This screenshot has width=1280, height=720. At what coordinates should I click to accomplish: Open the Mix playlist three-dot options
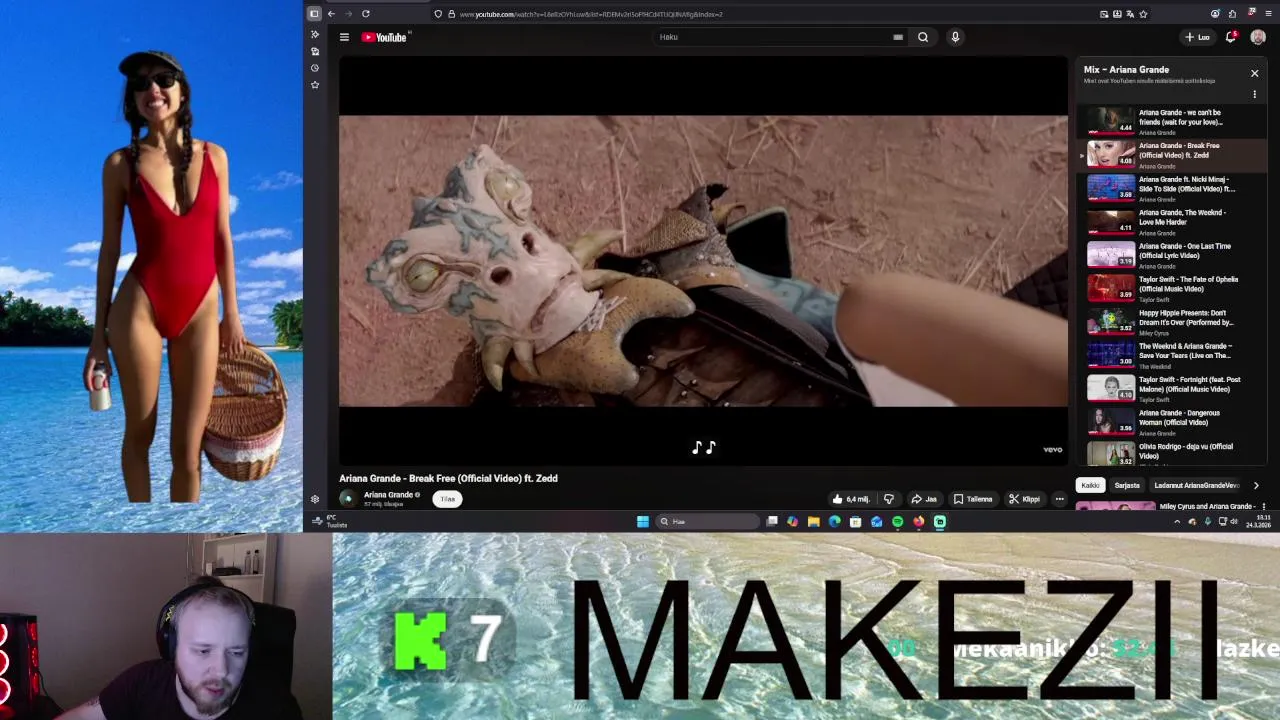click(1254, 95)
